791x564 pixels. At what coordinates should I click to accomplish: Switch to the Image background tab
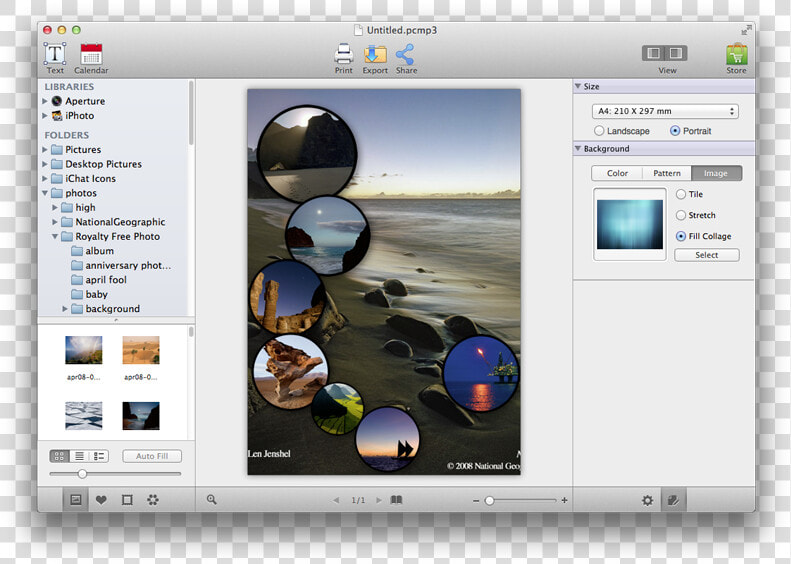point(716,173)
